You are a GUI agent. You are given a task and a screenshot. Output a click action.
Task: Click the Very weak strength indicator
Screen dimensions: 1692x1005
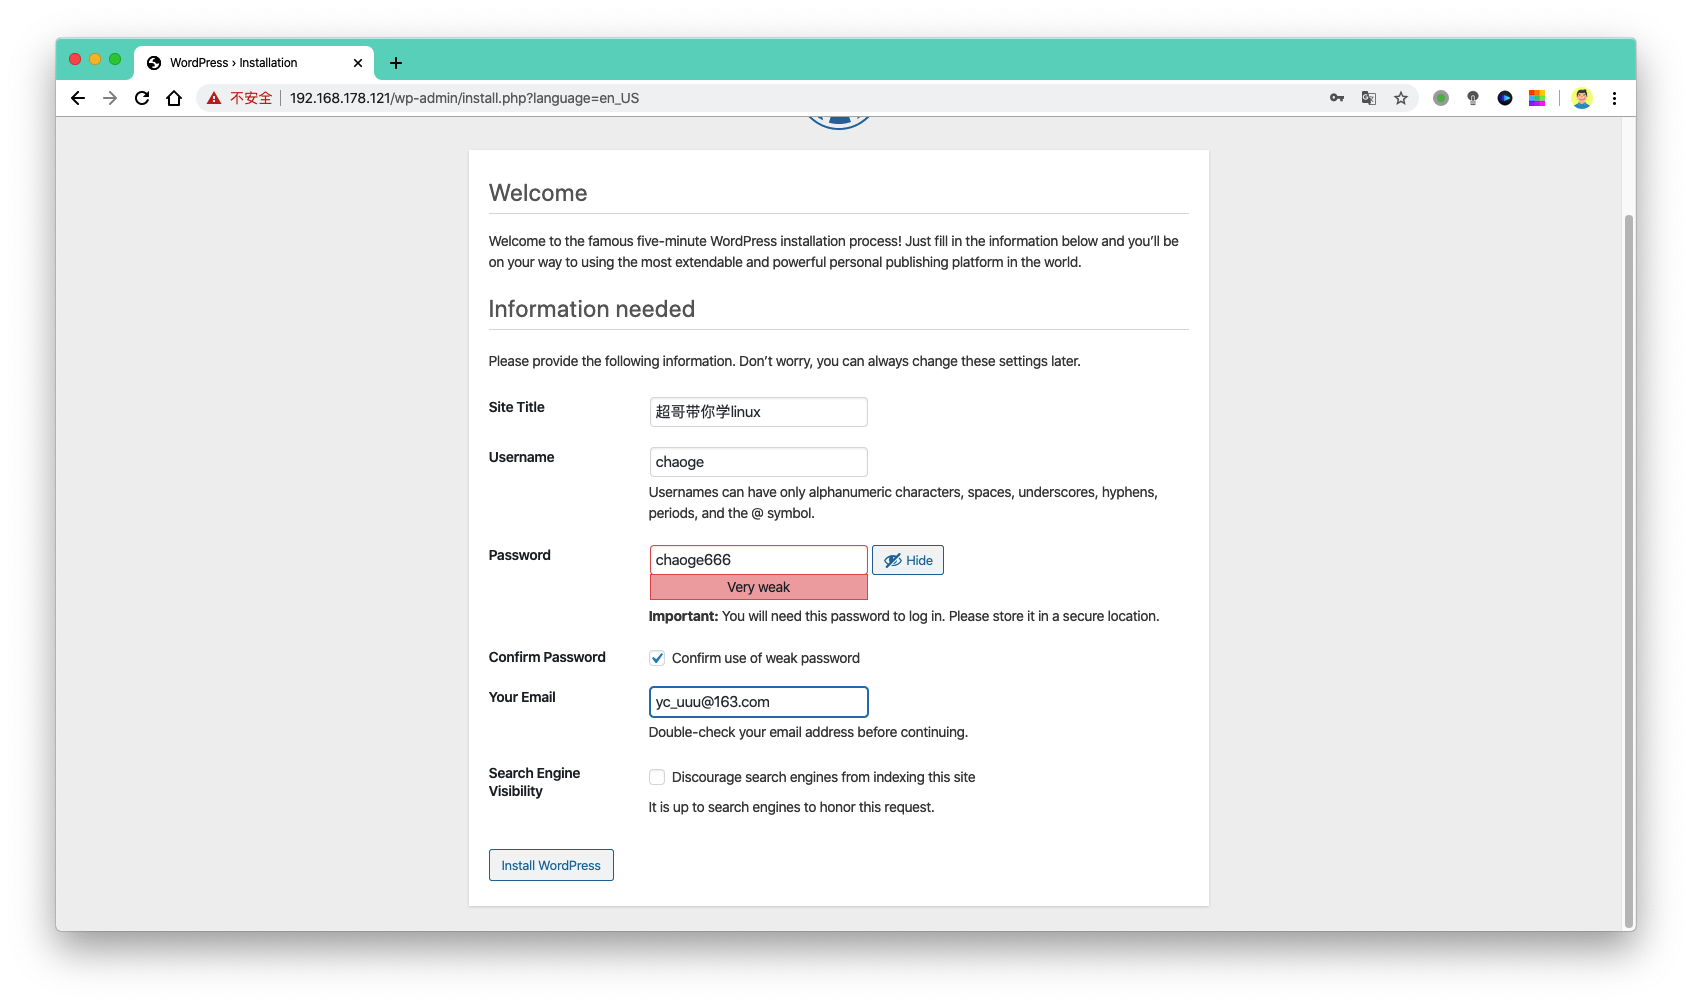[x=758, y=587]
